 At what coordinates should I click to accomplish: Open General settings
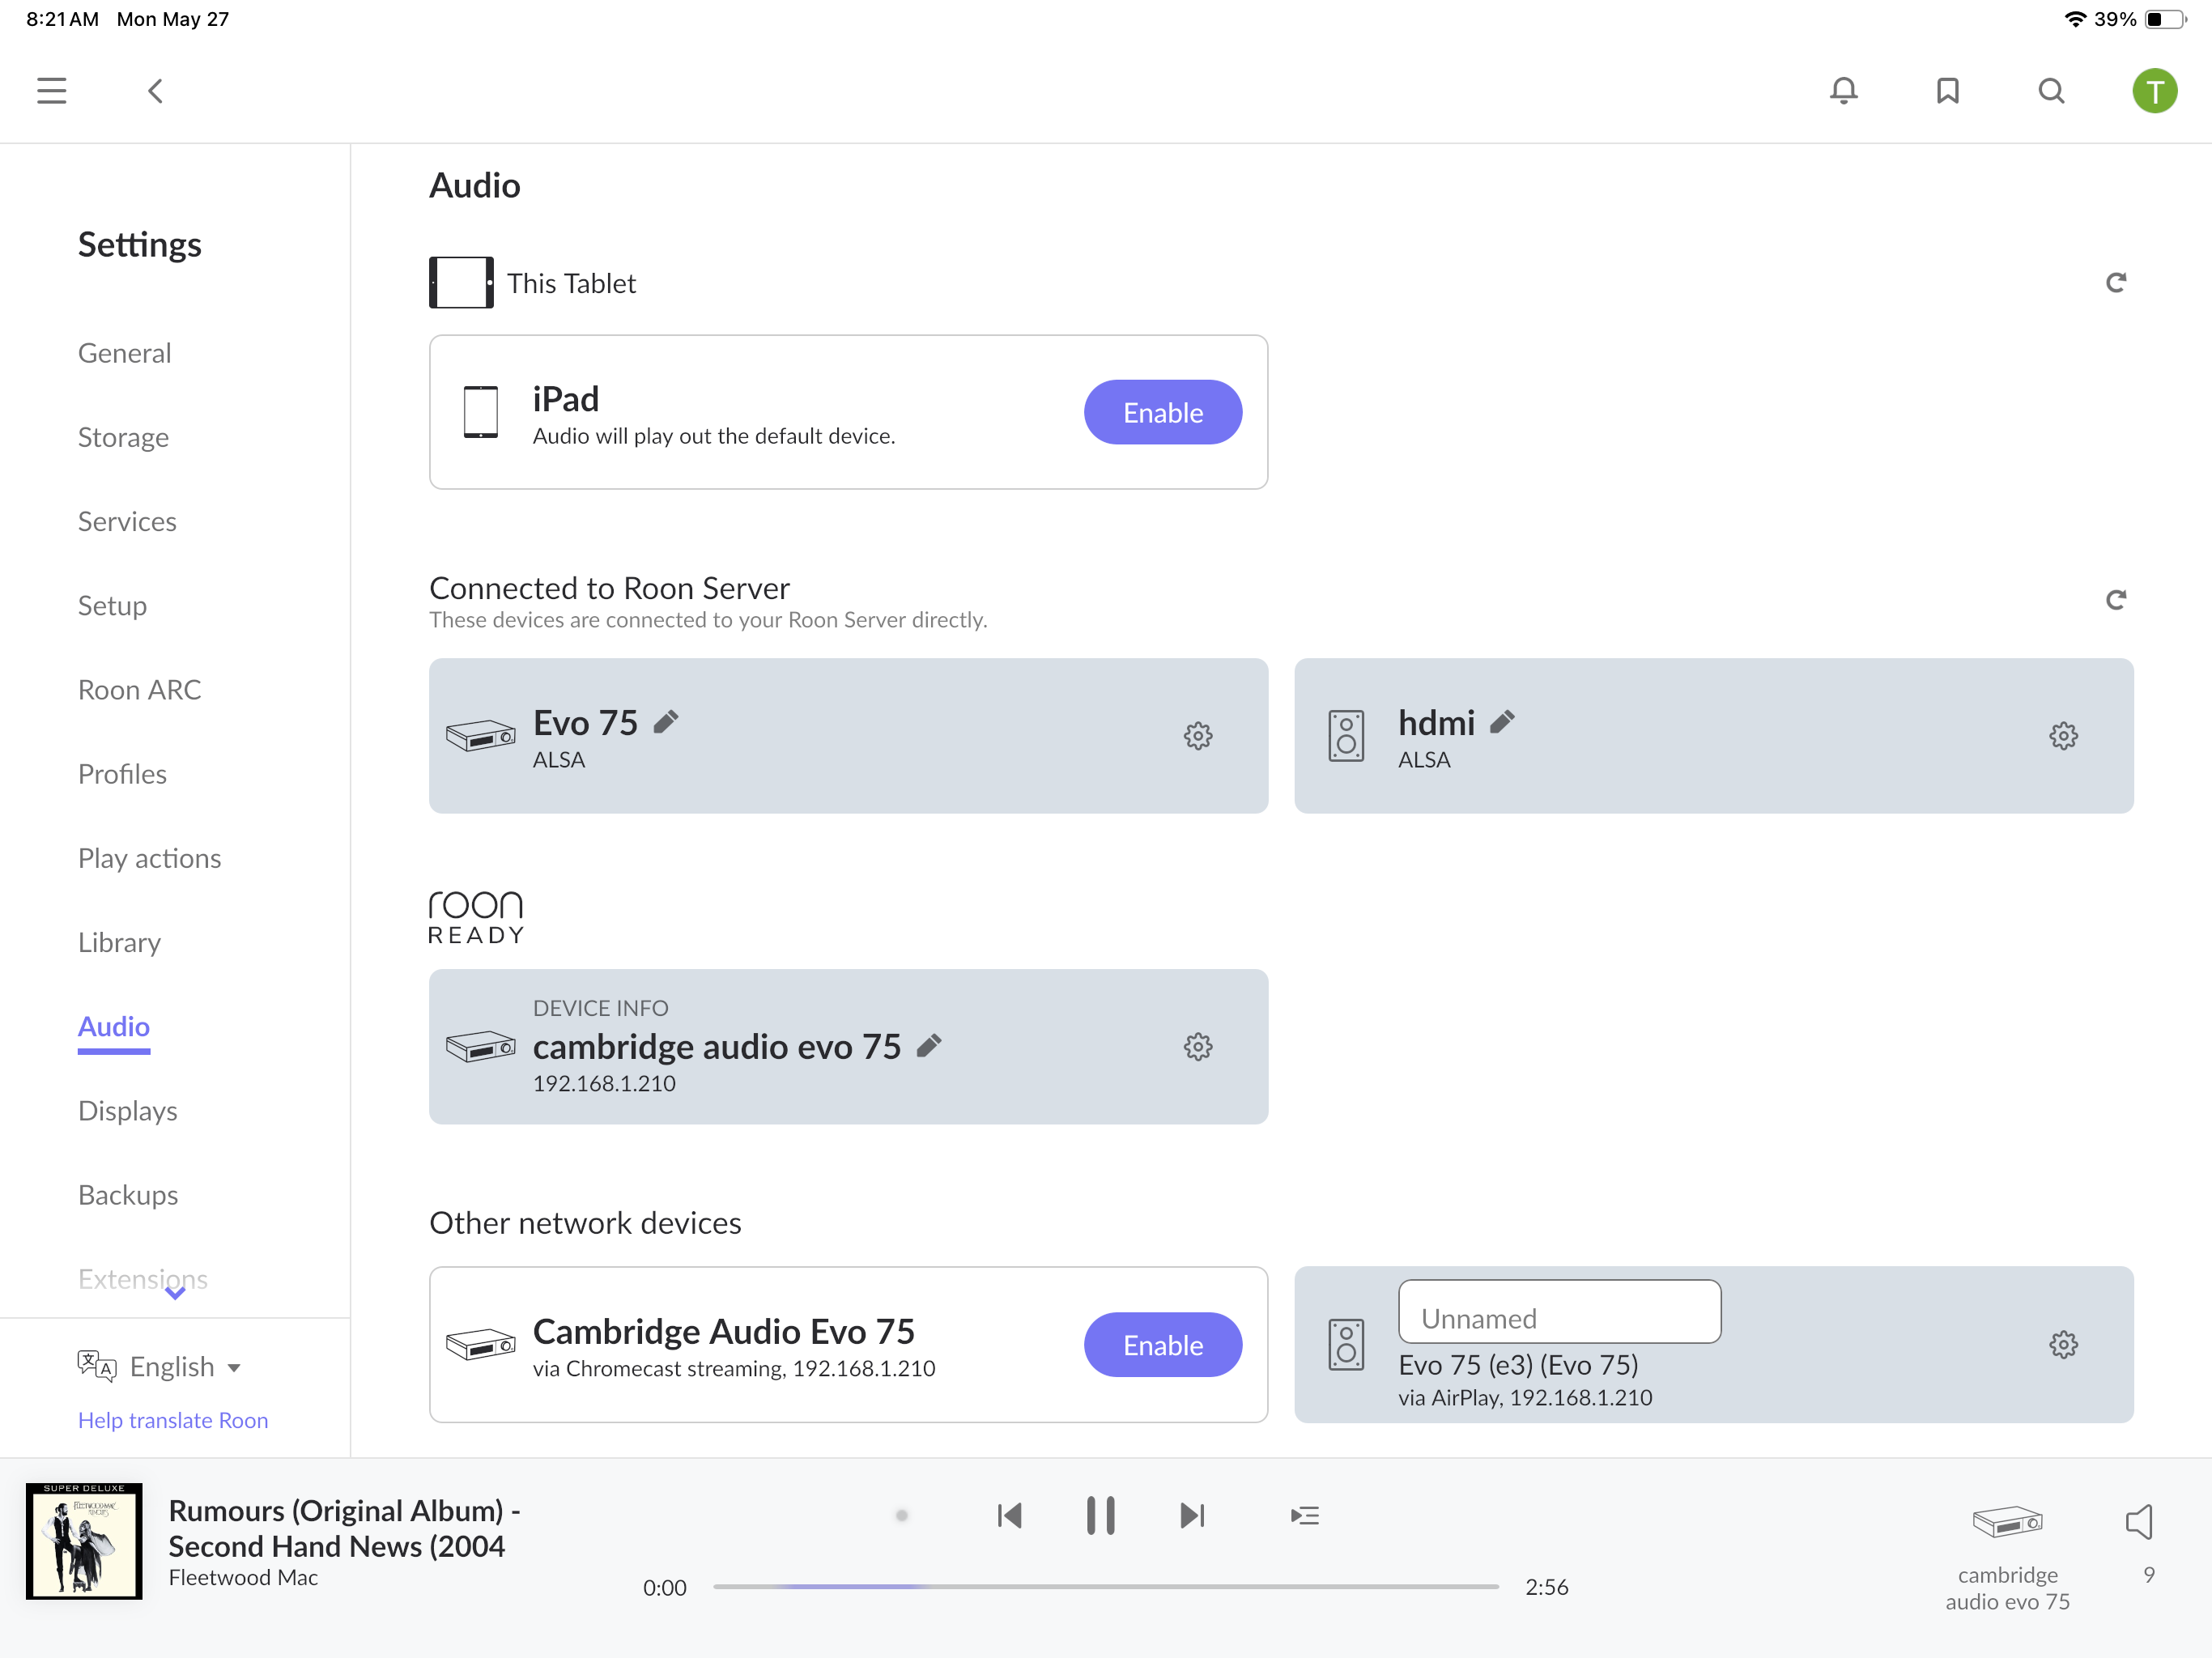pos(125,353)
